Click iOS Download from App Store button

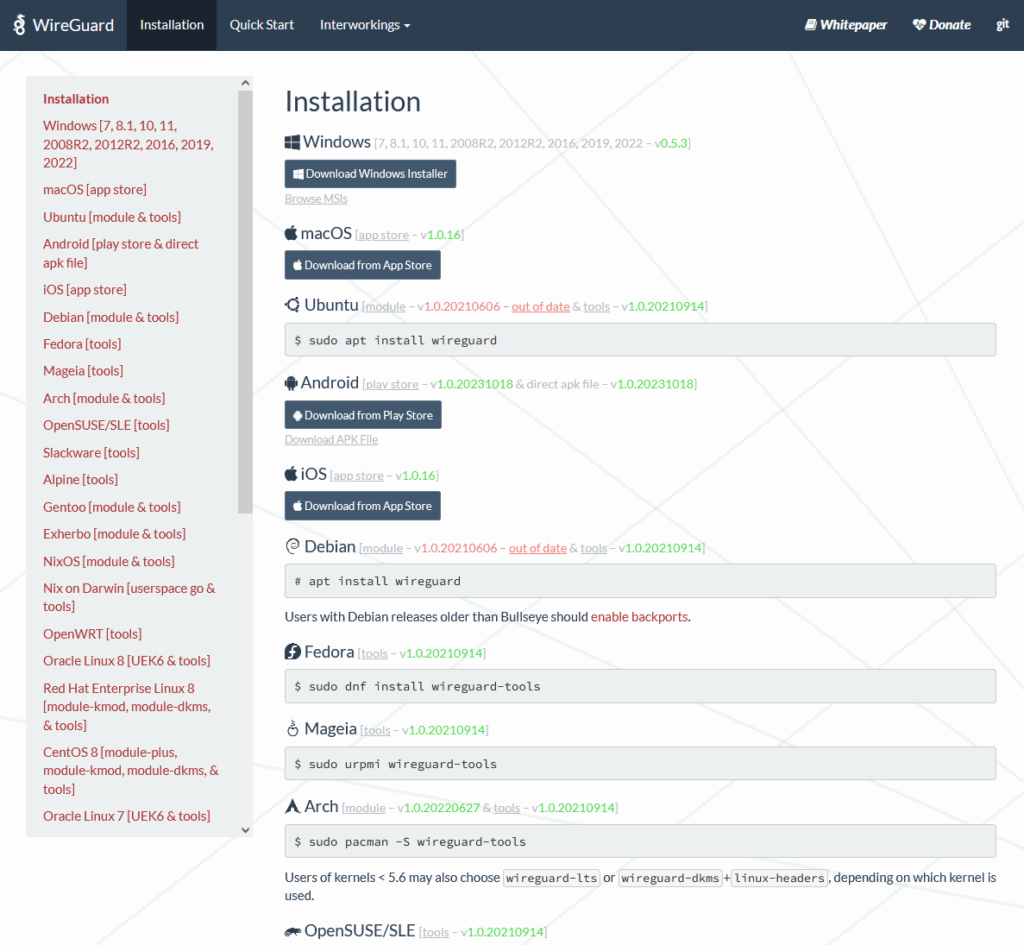[x=362, y=505]
